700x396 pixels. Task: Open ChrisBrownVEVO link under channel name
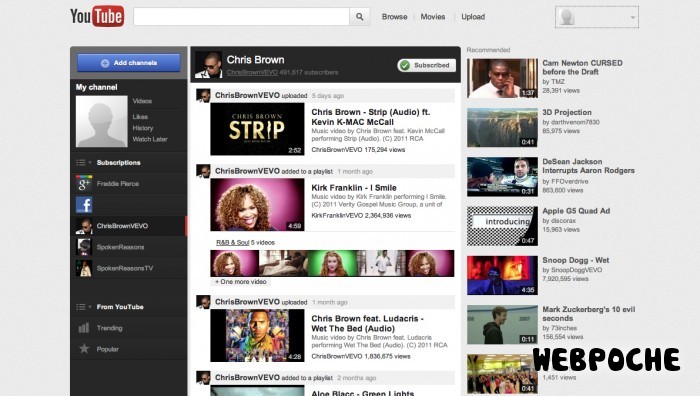pyautogui.click(x=252, y=72)
